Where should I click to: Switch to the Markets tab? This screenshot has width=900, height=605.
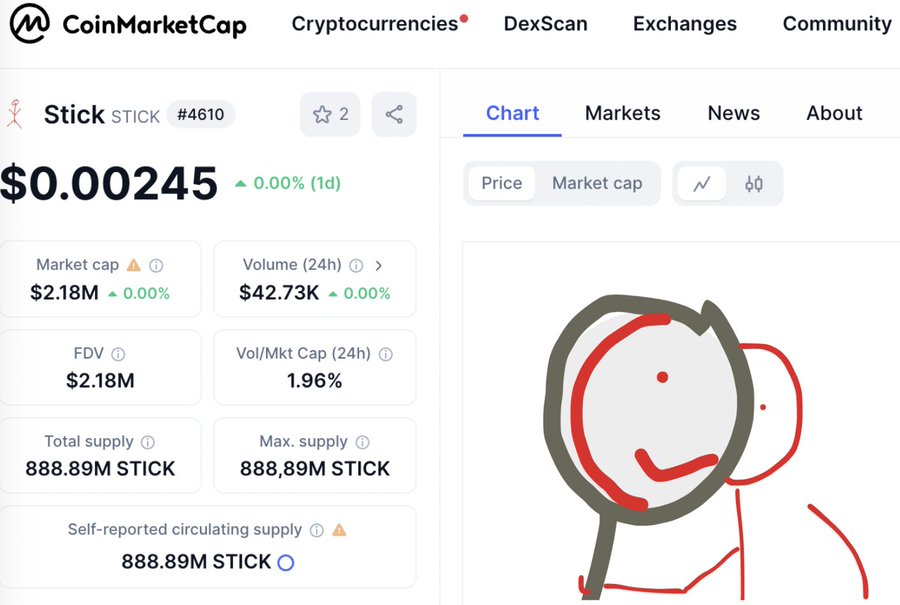(x=623, y=113)
